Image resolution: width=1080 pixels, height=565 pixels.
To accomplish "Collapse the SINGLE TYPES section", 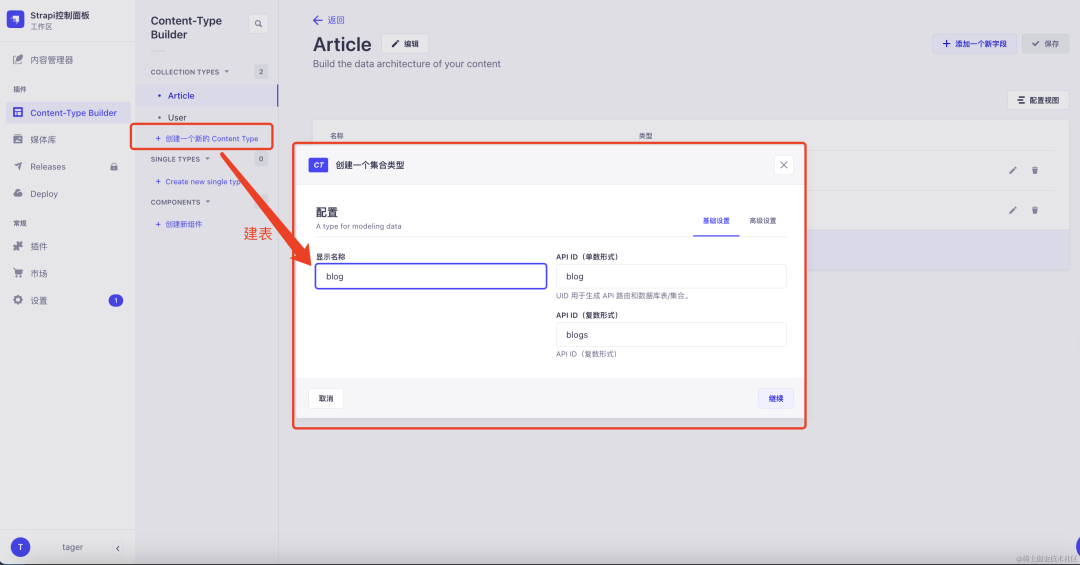I will coord(180,159).
